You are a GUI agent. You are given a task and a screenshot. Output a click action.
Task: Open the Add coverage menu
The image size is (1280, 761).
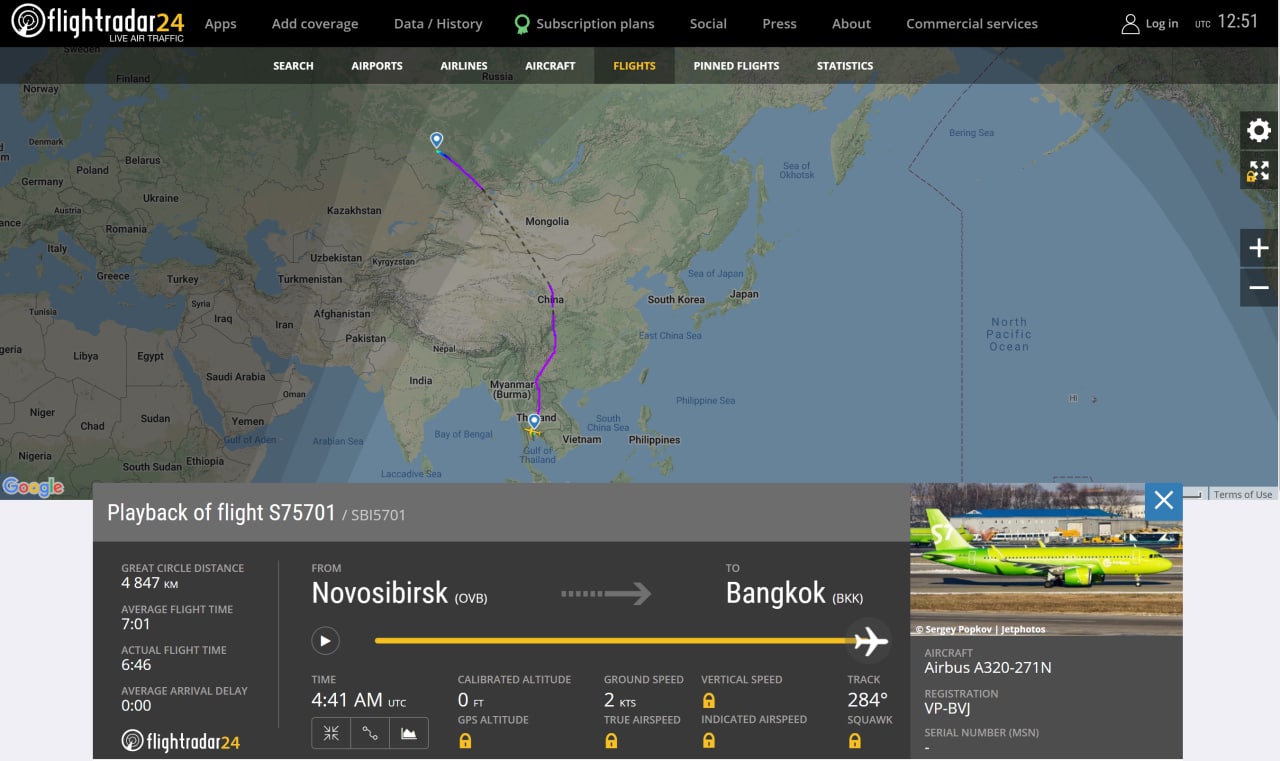coord(315,23)
